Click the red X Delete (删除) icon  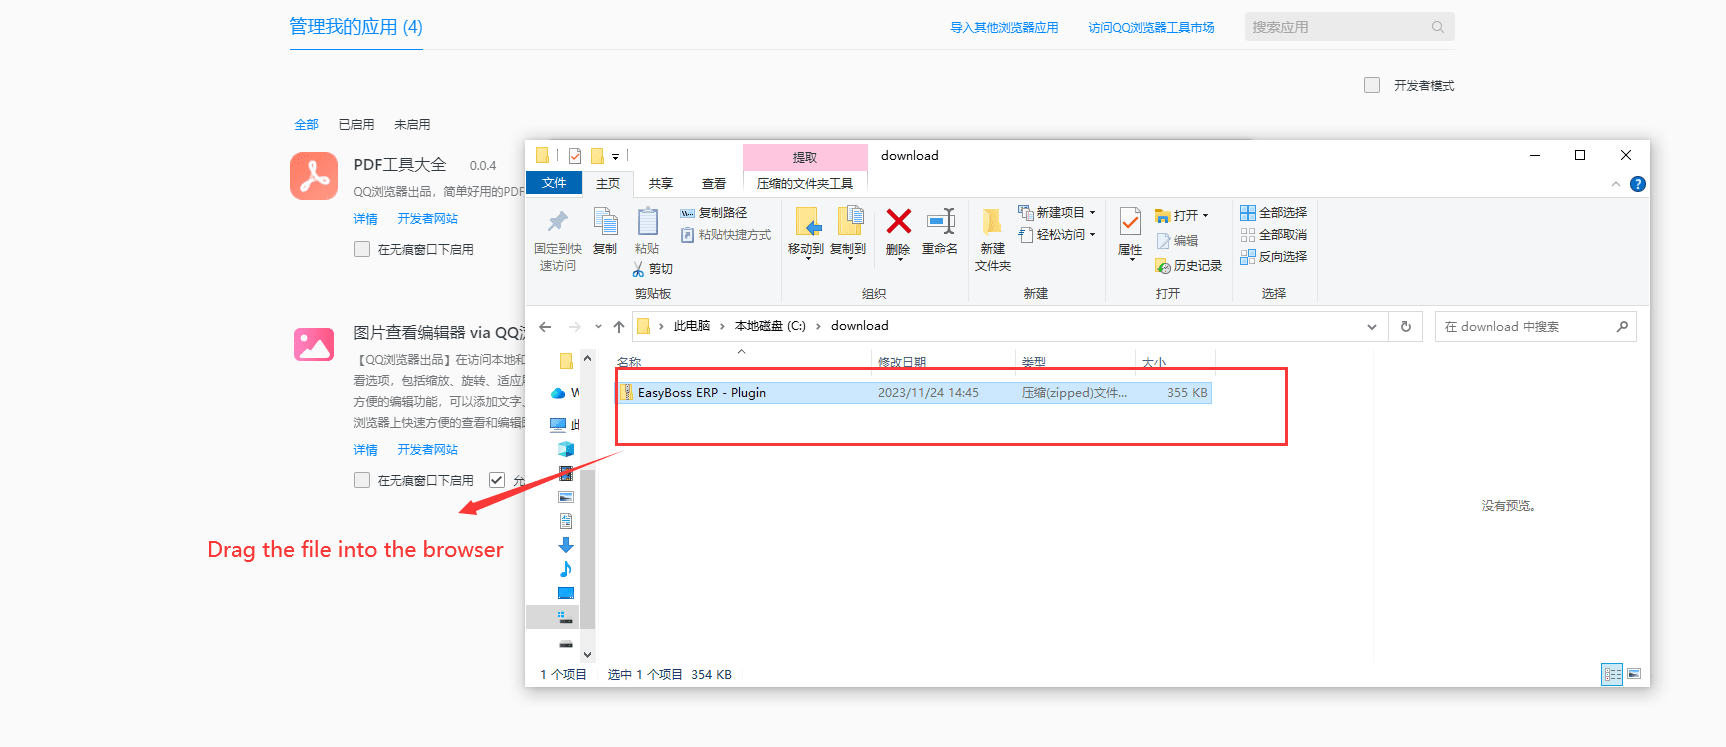pyautogui.click(x=898, y=221)
